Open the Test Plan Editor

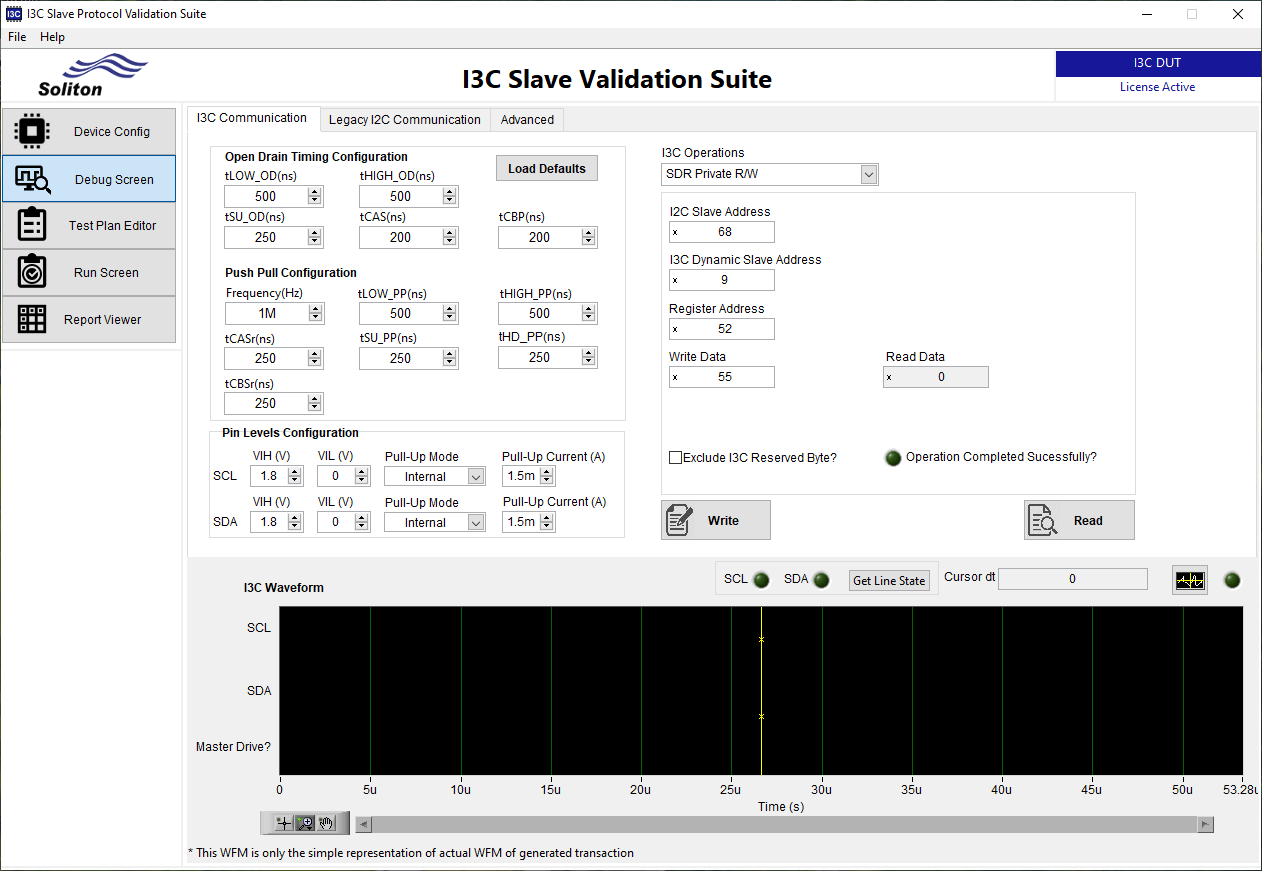[88, 225]
